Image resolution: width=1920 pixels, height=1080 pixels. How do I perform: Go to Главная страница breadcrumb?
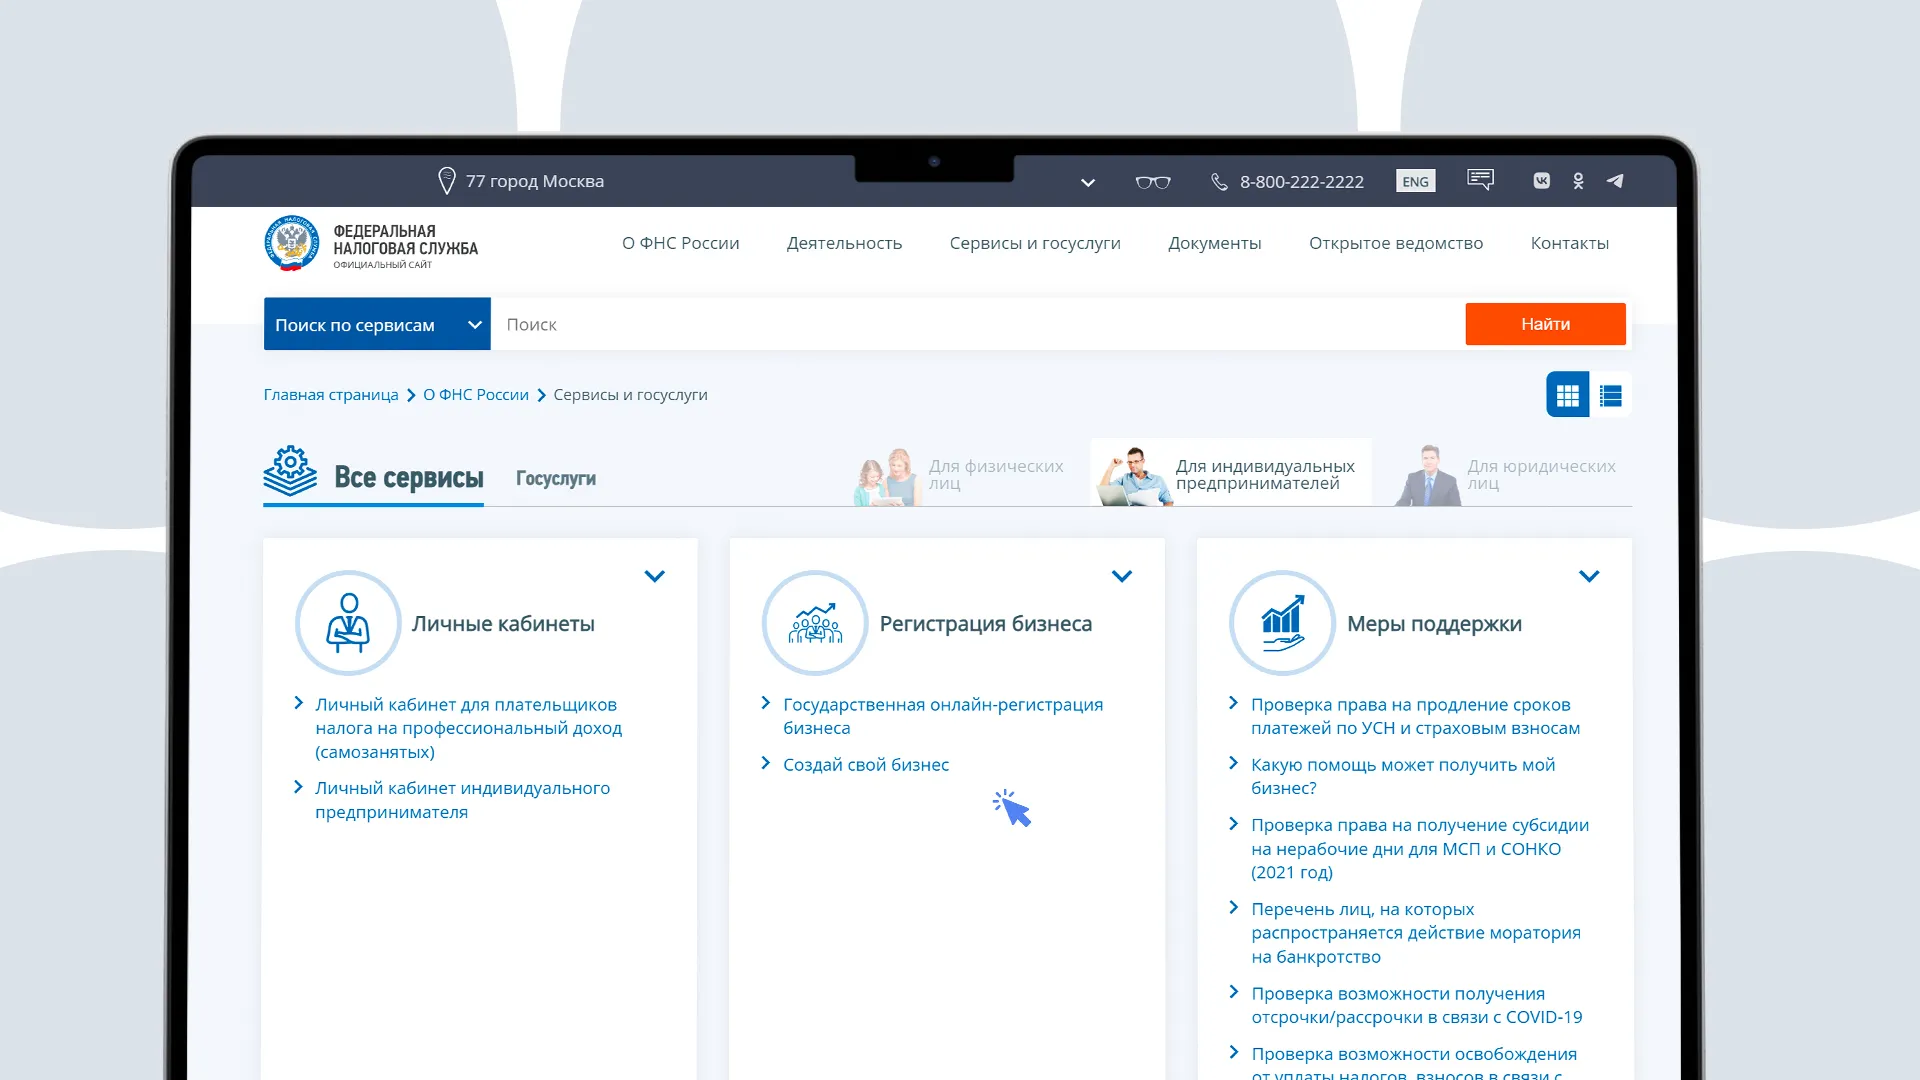point(331,395)
